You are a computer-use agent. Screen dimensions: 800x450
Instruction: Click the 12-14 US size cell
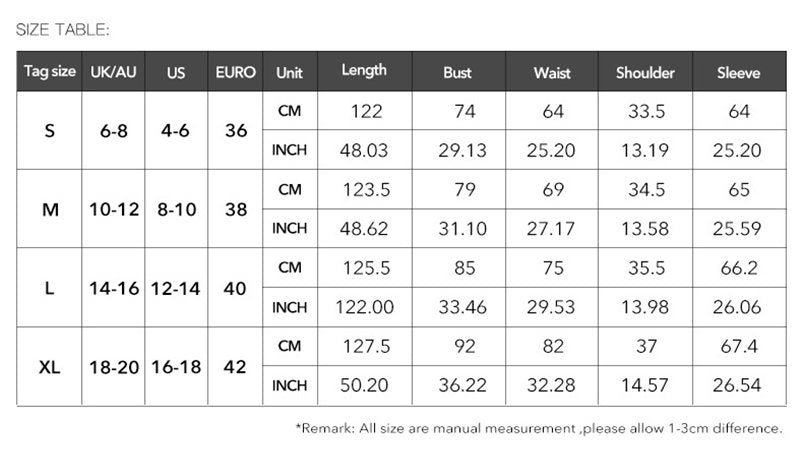click(176, 288)
